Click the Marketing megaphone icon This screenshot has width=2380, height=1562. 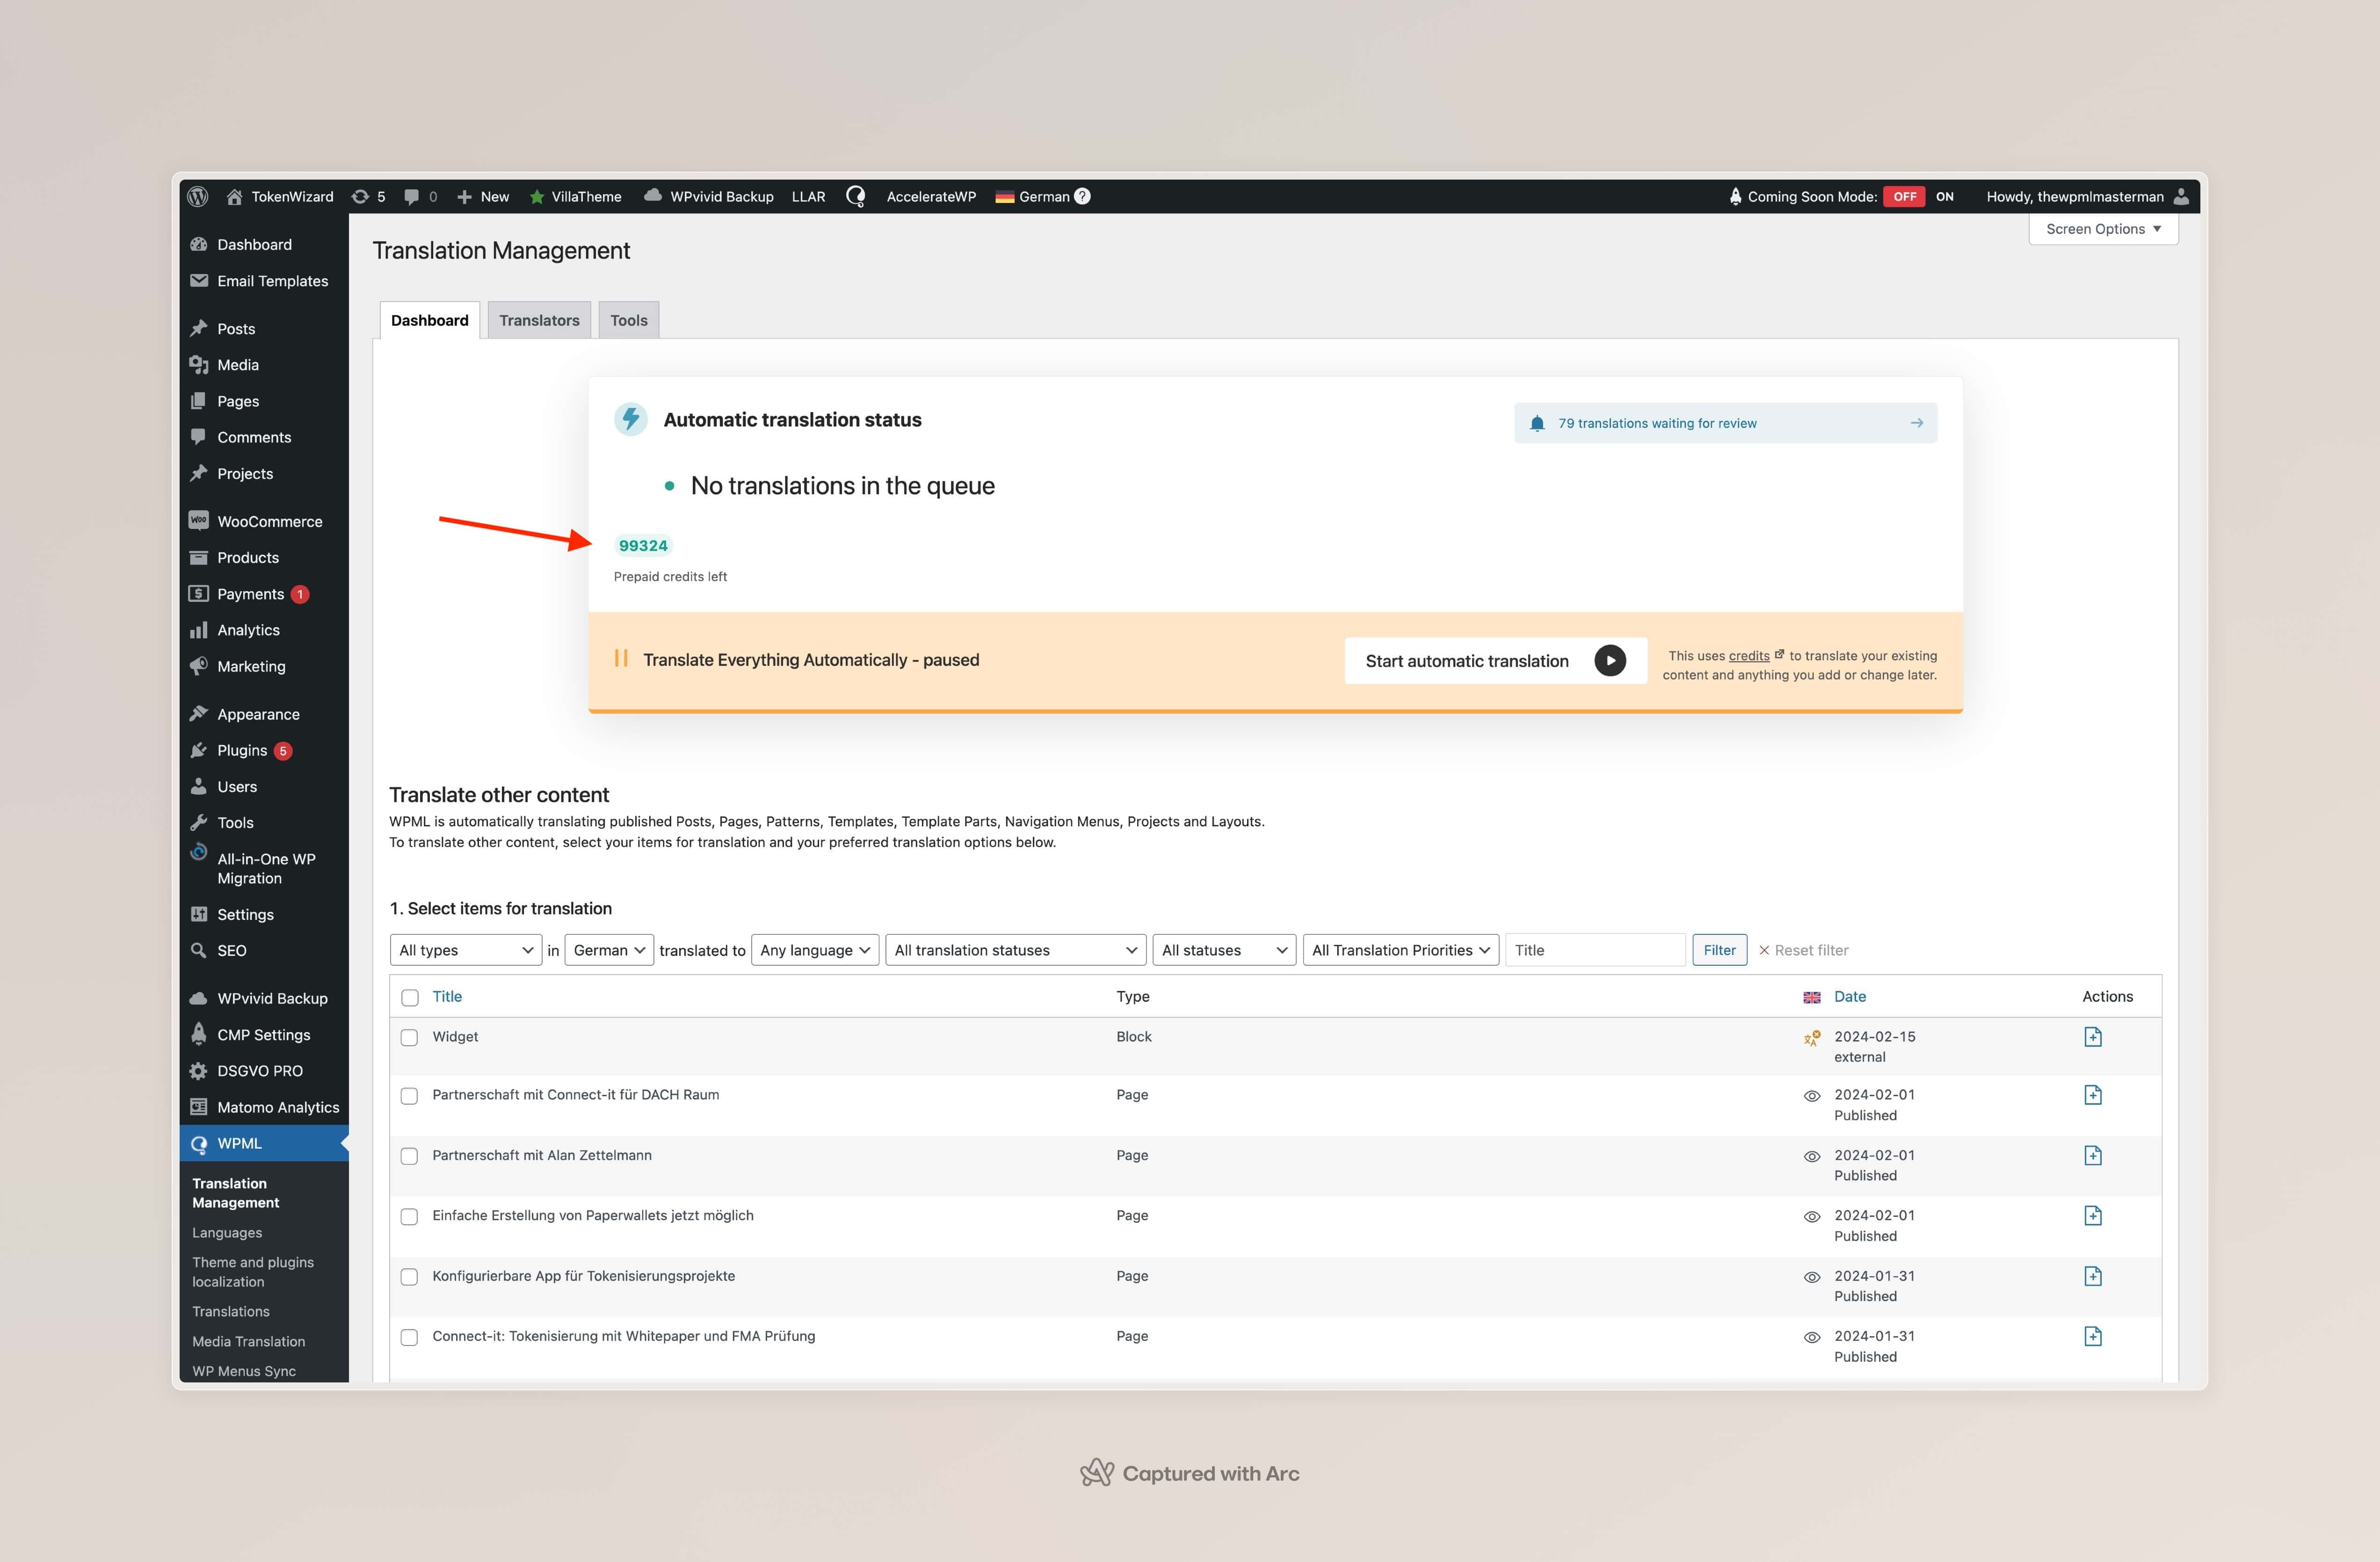click(x=199, y=665)
